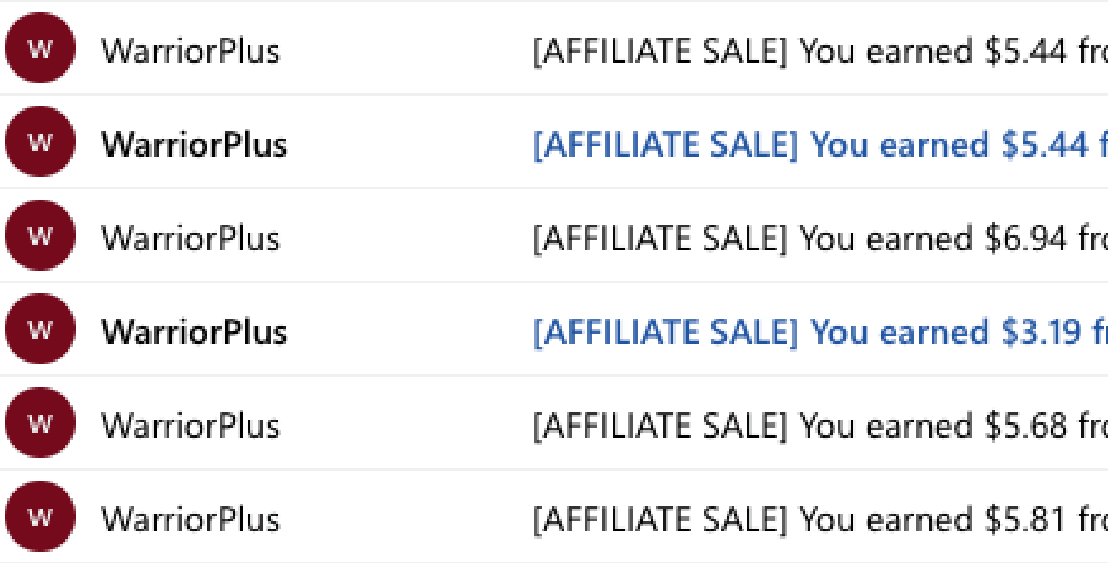Click the W avatar for the $6.94 email
Image resolution: width=1108 pixels, height=563 pixels.
tap(40, 235)
